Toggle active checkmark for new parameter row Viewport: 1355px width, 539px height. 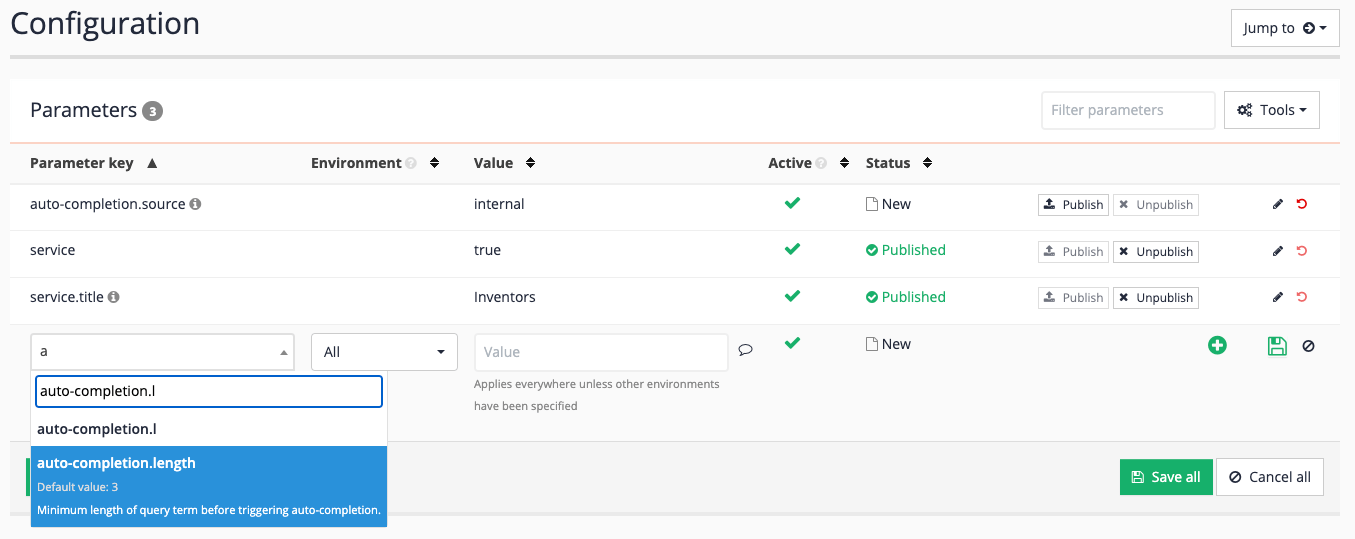coord(792,343)
